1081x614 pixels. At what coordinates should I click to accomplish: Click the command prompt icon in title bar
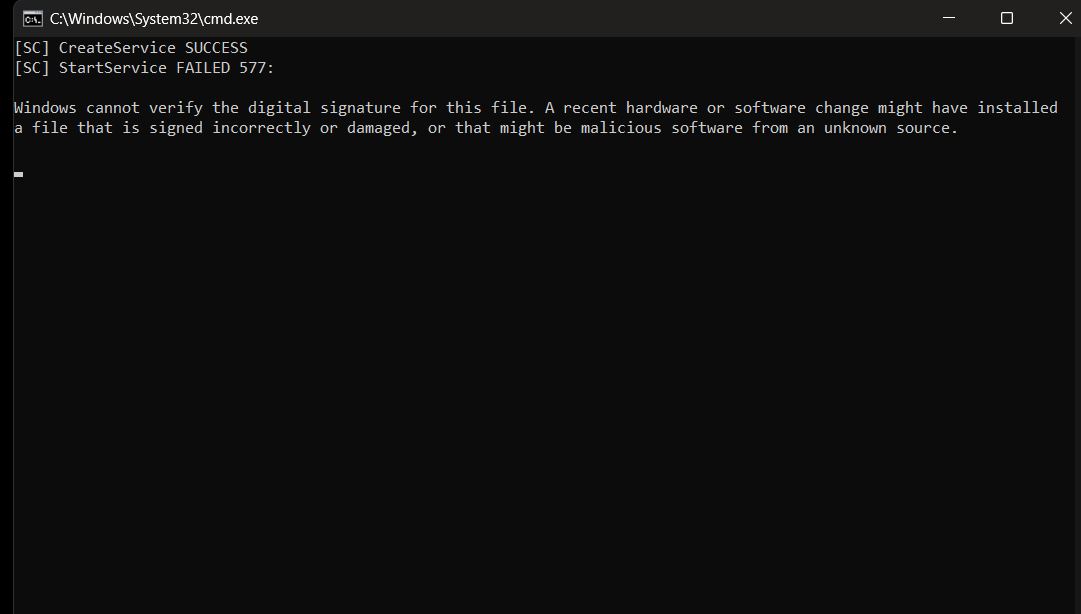(x=31, y=18)
